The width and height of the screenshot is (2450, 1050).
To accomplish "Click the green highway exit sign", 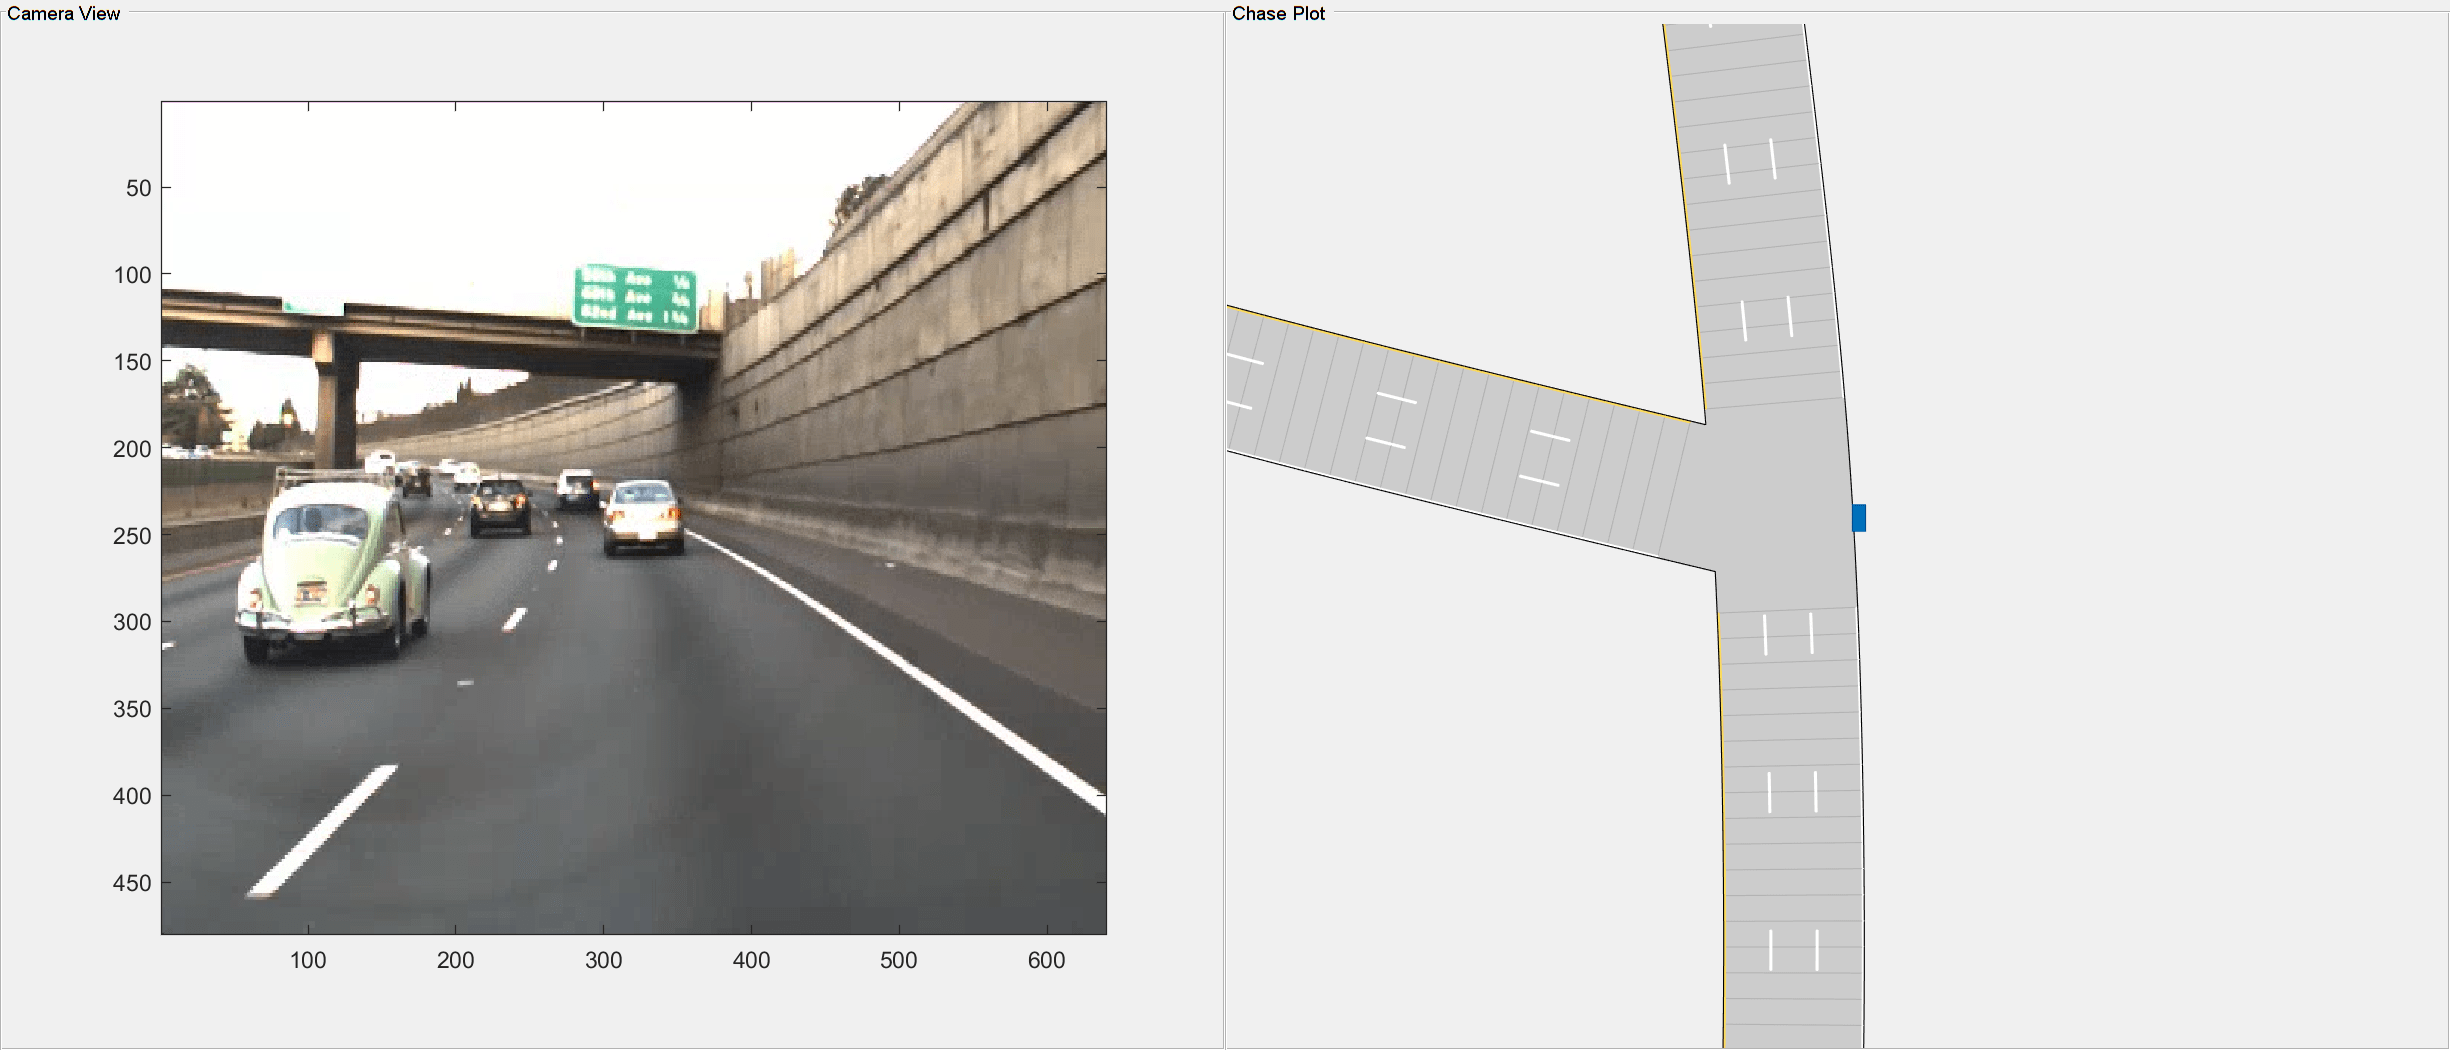I will coord(634,295).
